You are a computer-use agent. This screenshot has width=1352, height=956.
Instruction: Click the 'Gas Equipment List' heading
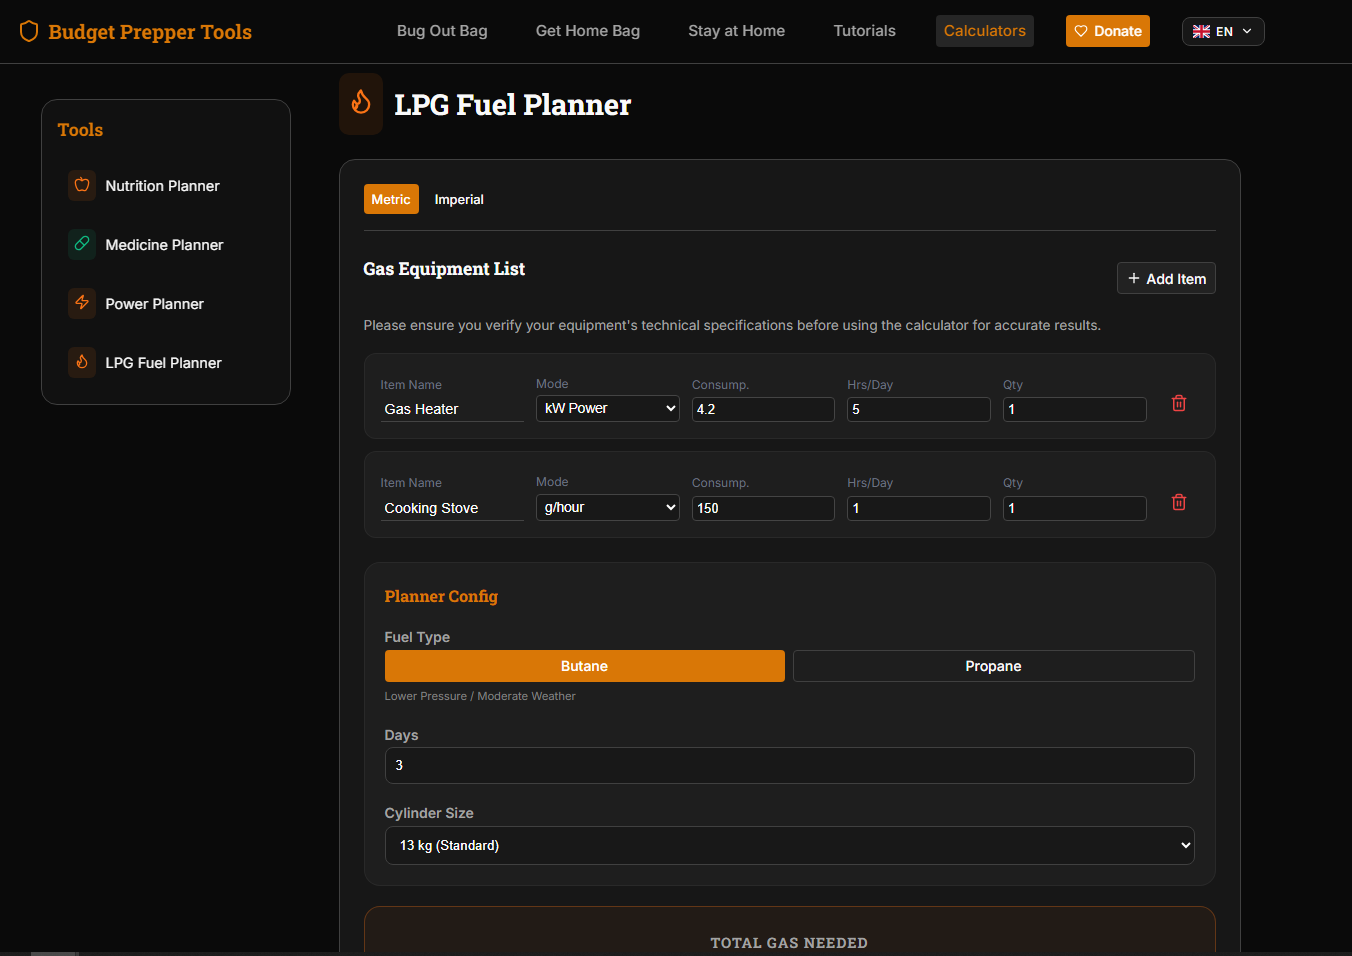click(444, 269)
